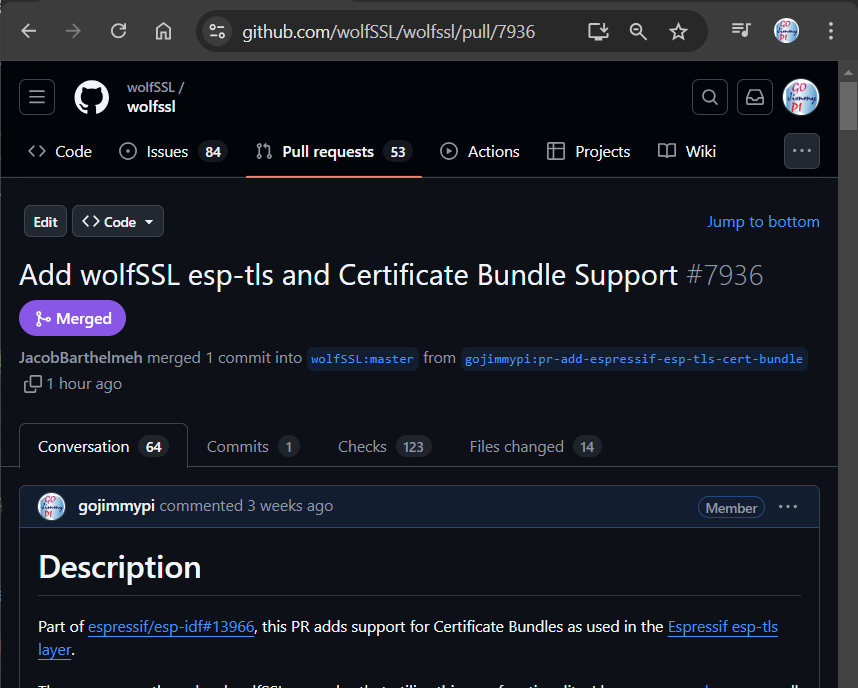Open the GitHub notifications inbox
858x688 pixels.
click(x=755, y=97)
